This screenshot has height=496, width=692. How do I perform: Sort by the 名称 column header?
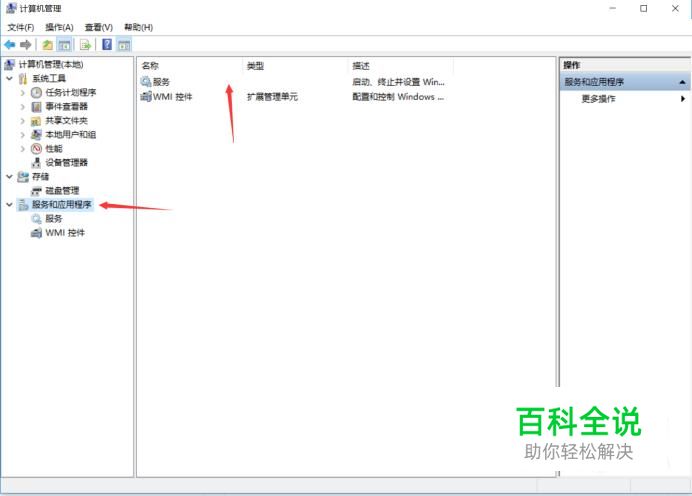(x=190, y=66)
